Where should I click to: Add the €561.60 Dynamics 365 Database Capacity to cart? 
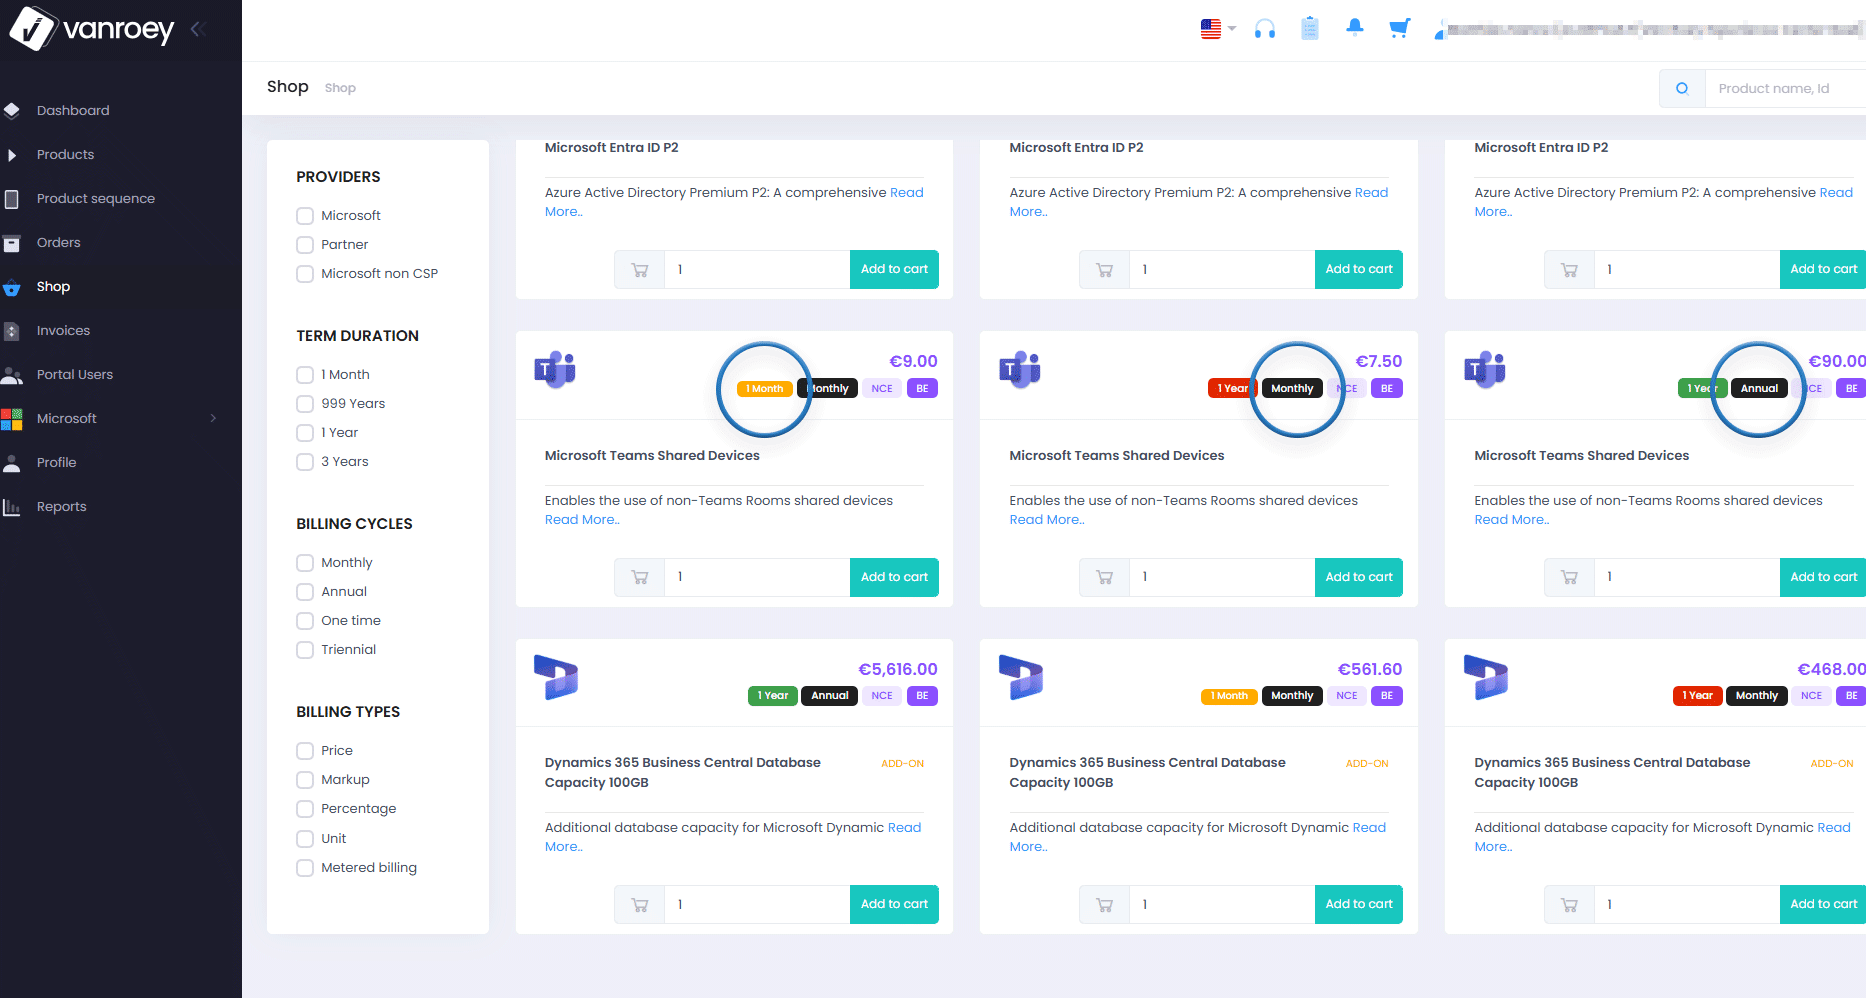coord(1359,904)
